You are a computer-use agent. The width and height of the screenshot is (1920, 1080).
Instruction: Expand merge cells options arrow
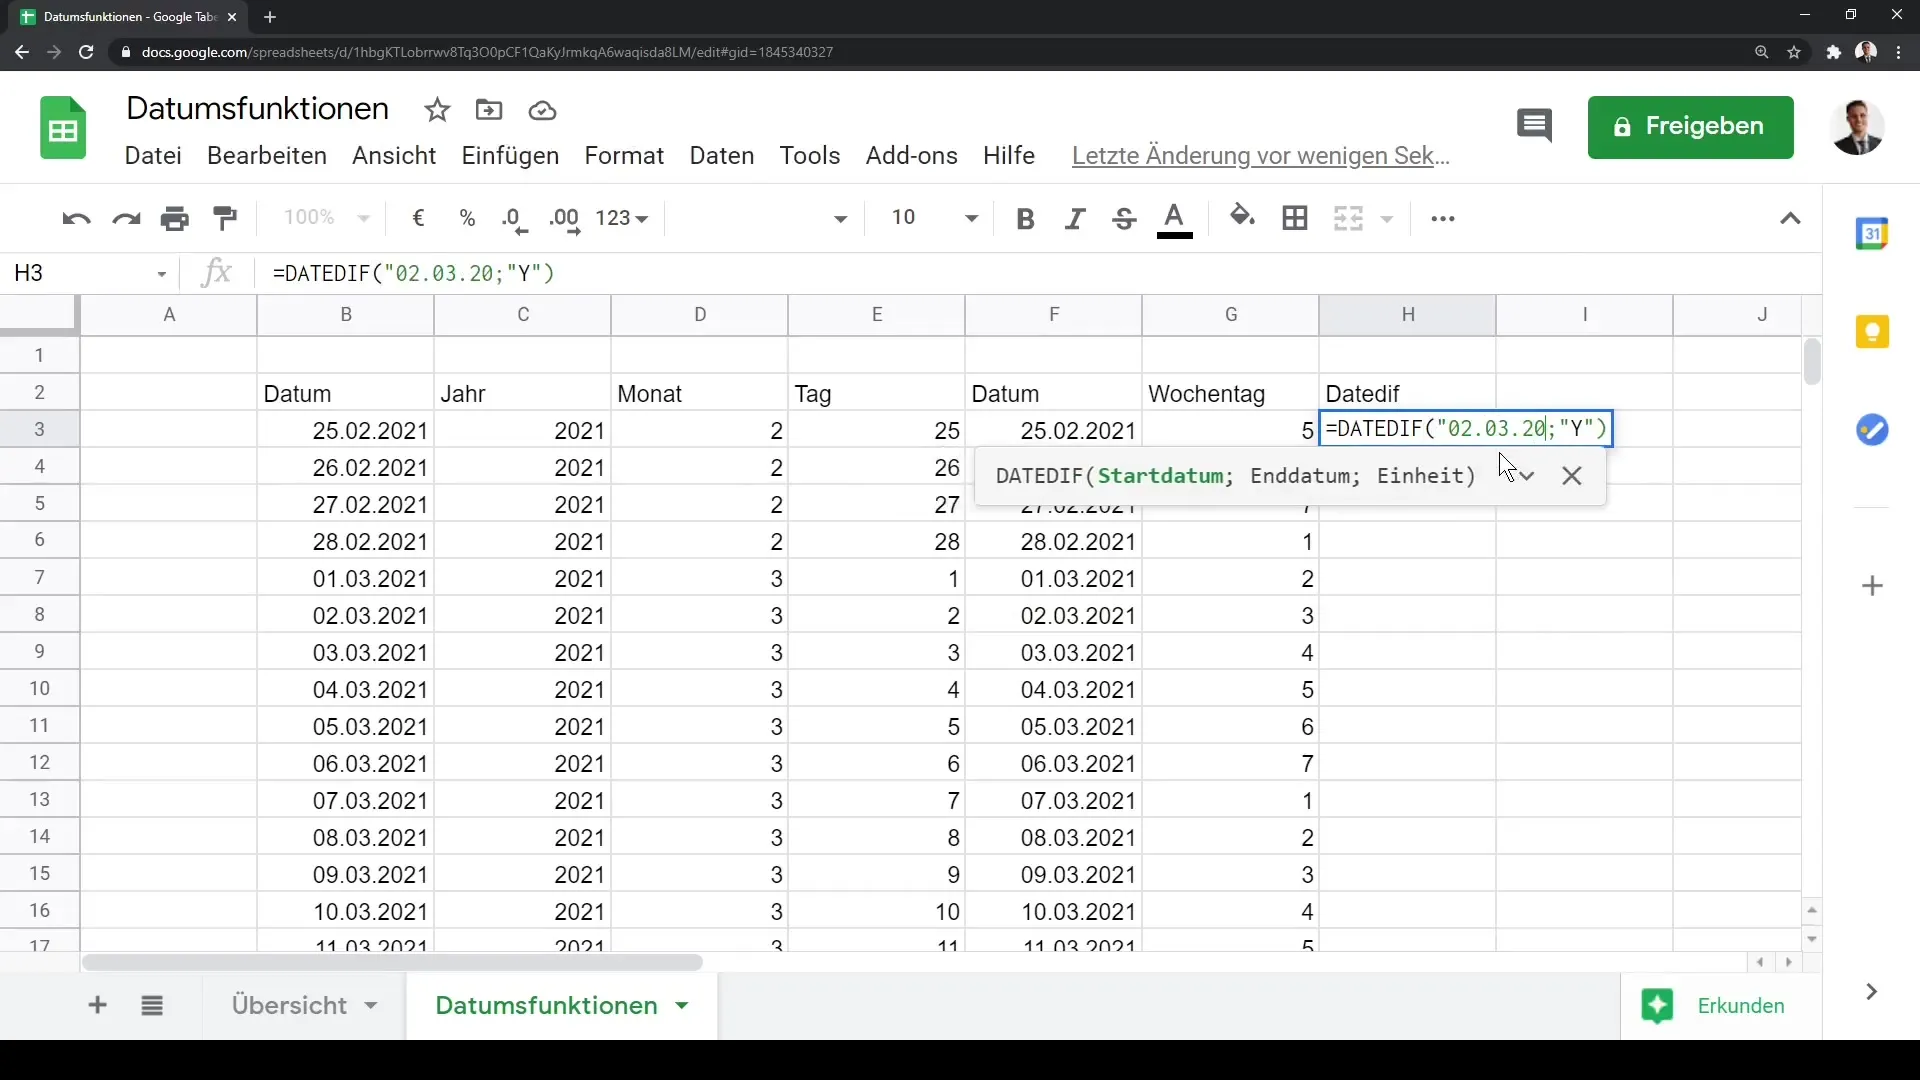click(1387, 219)
